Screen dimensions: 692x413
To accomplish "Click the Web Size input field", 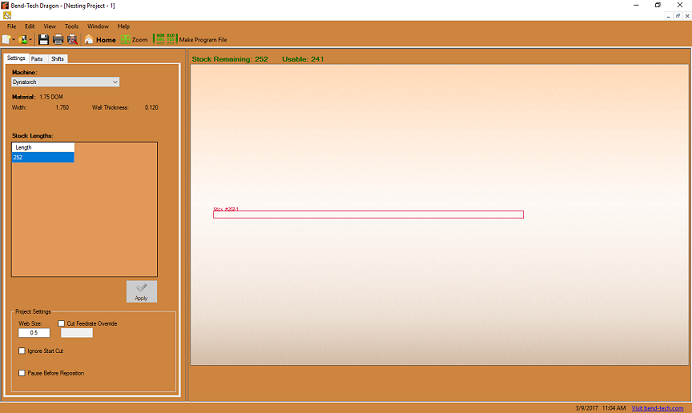I will click(x=34, y=333).
